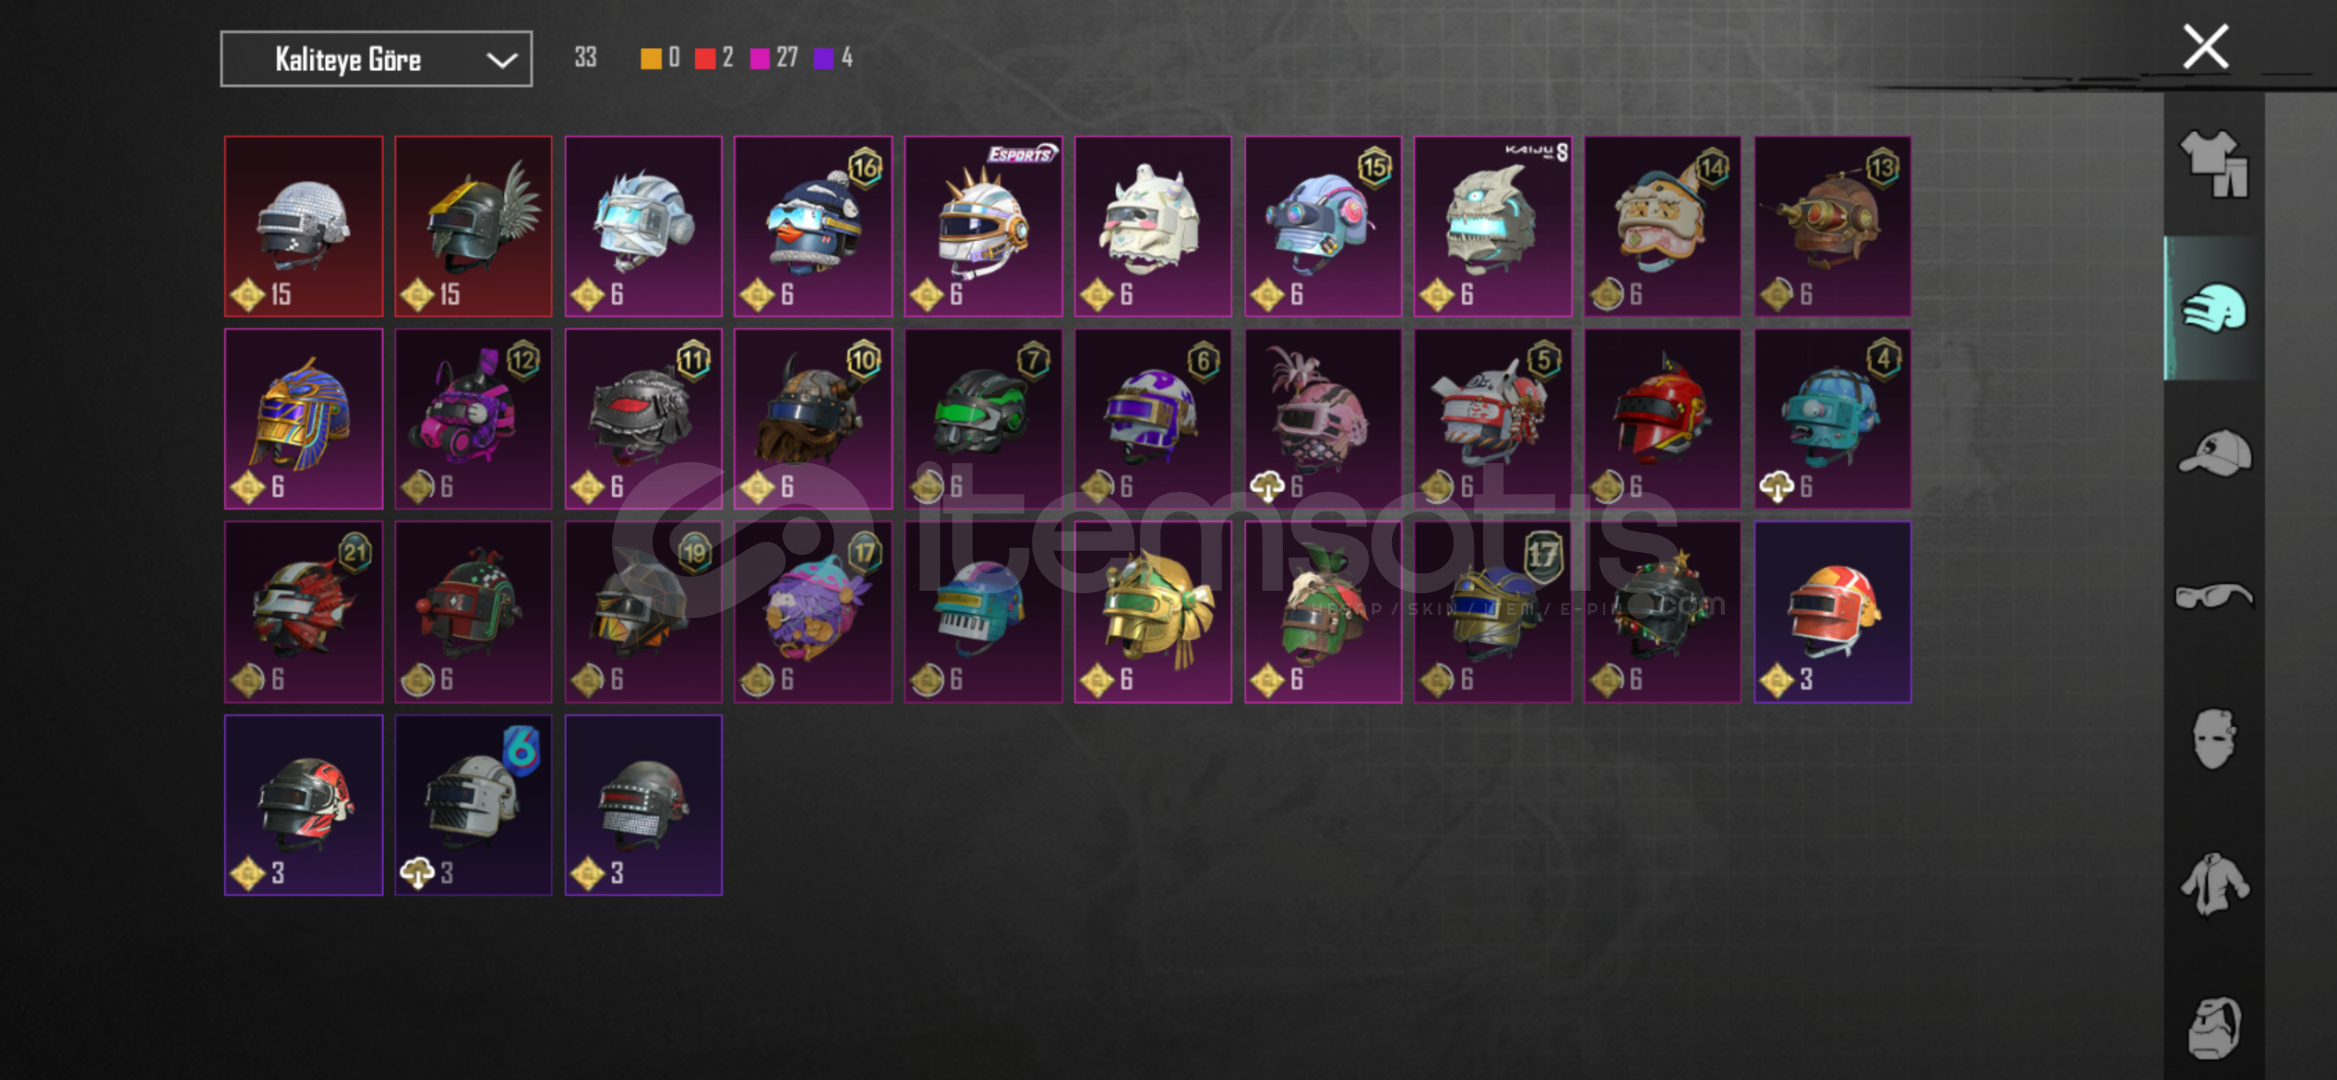Select the orange quality filter swatch
Viewport: 2337px width, 1080px height.
click(x=650, y=58)
